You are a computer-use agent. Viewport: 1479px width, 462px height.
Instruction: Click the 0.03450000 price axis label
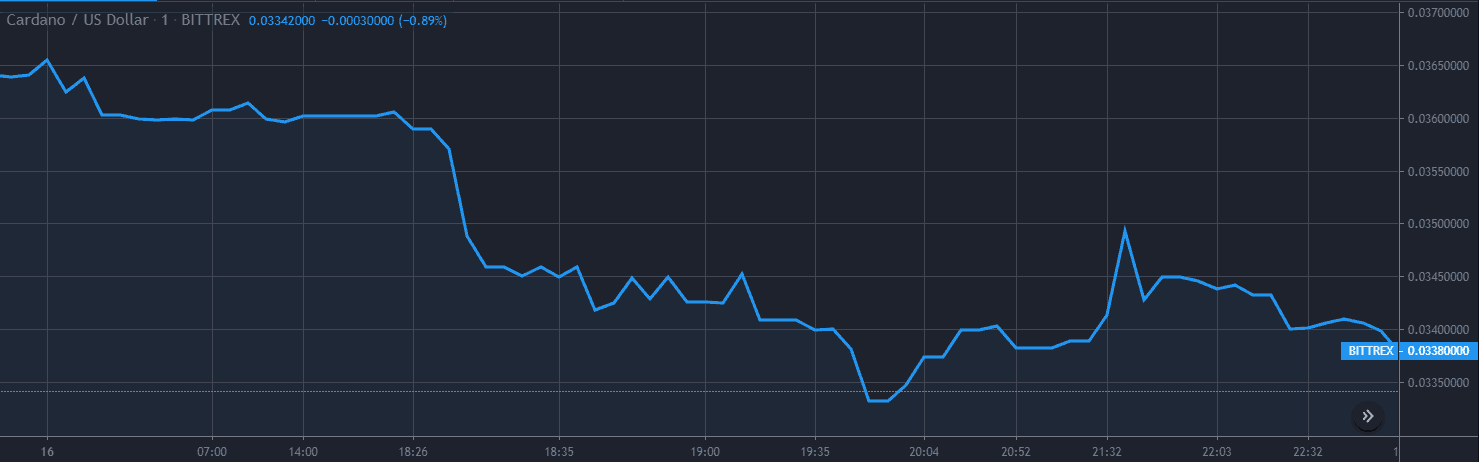tap(1438, 277)
